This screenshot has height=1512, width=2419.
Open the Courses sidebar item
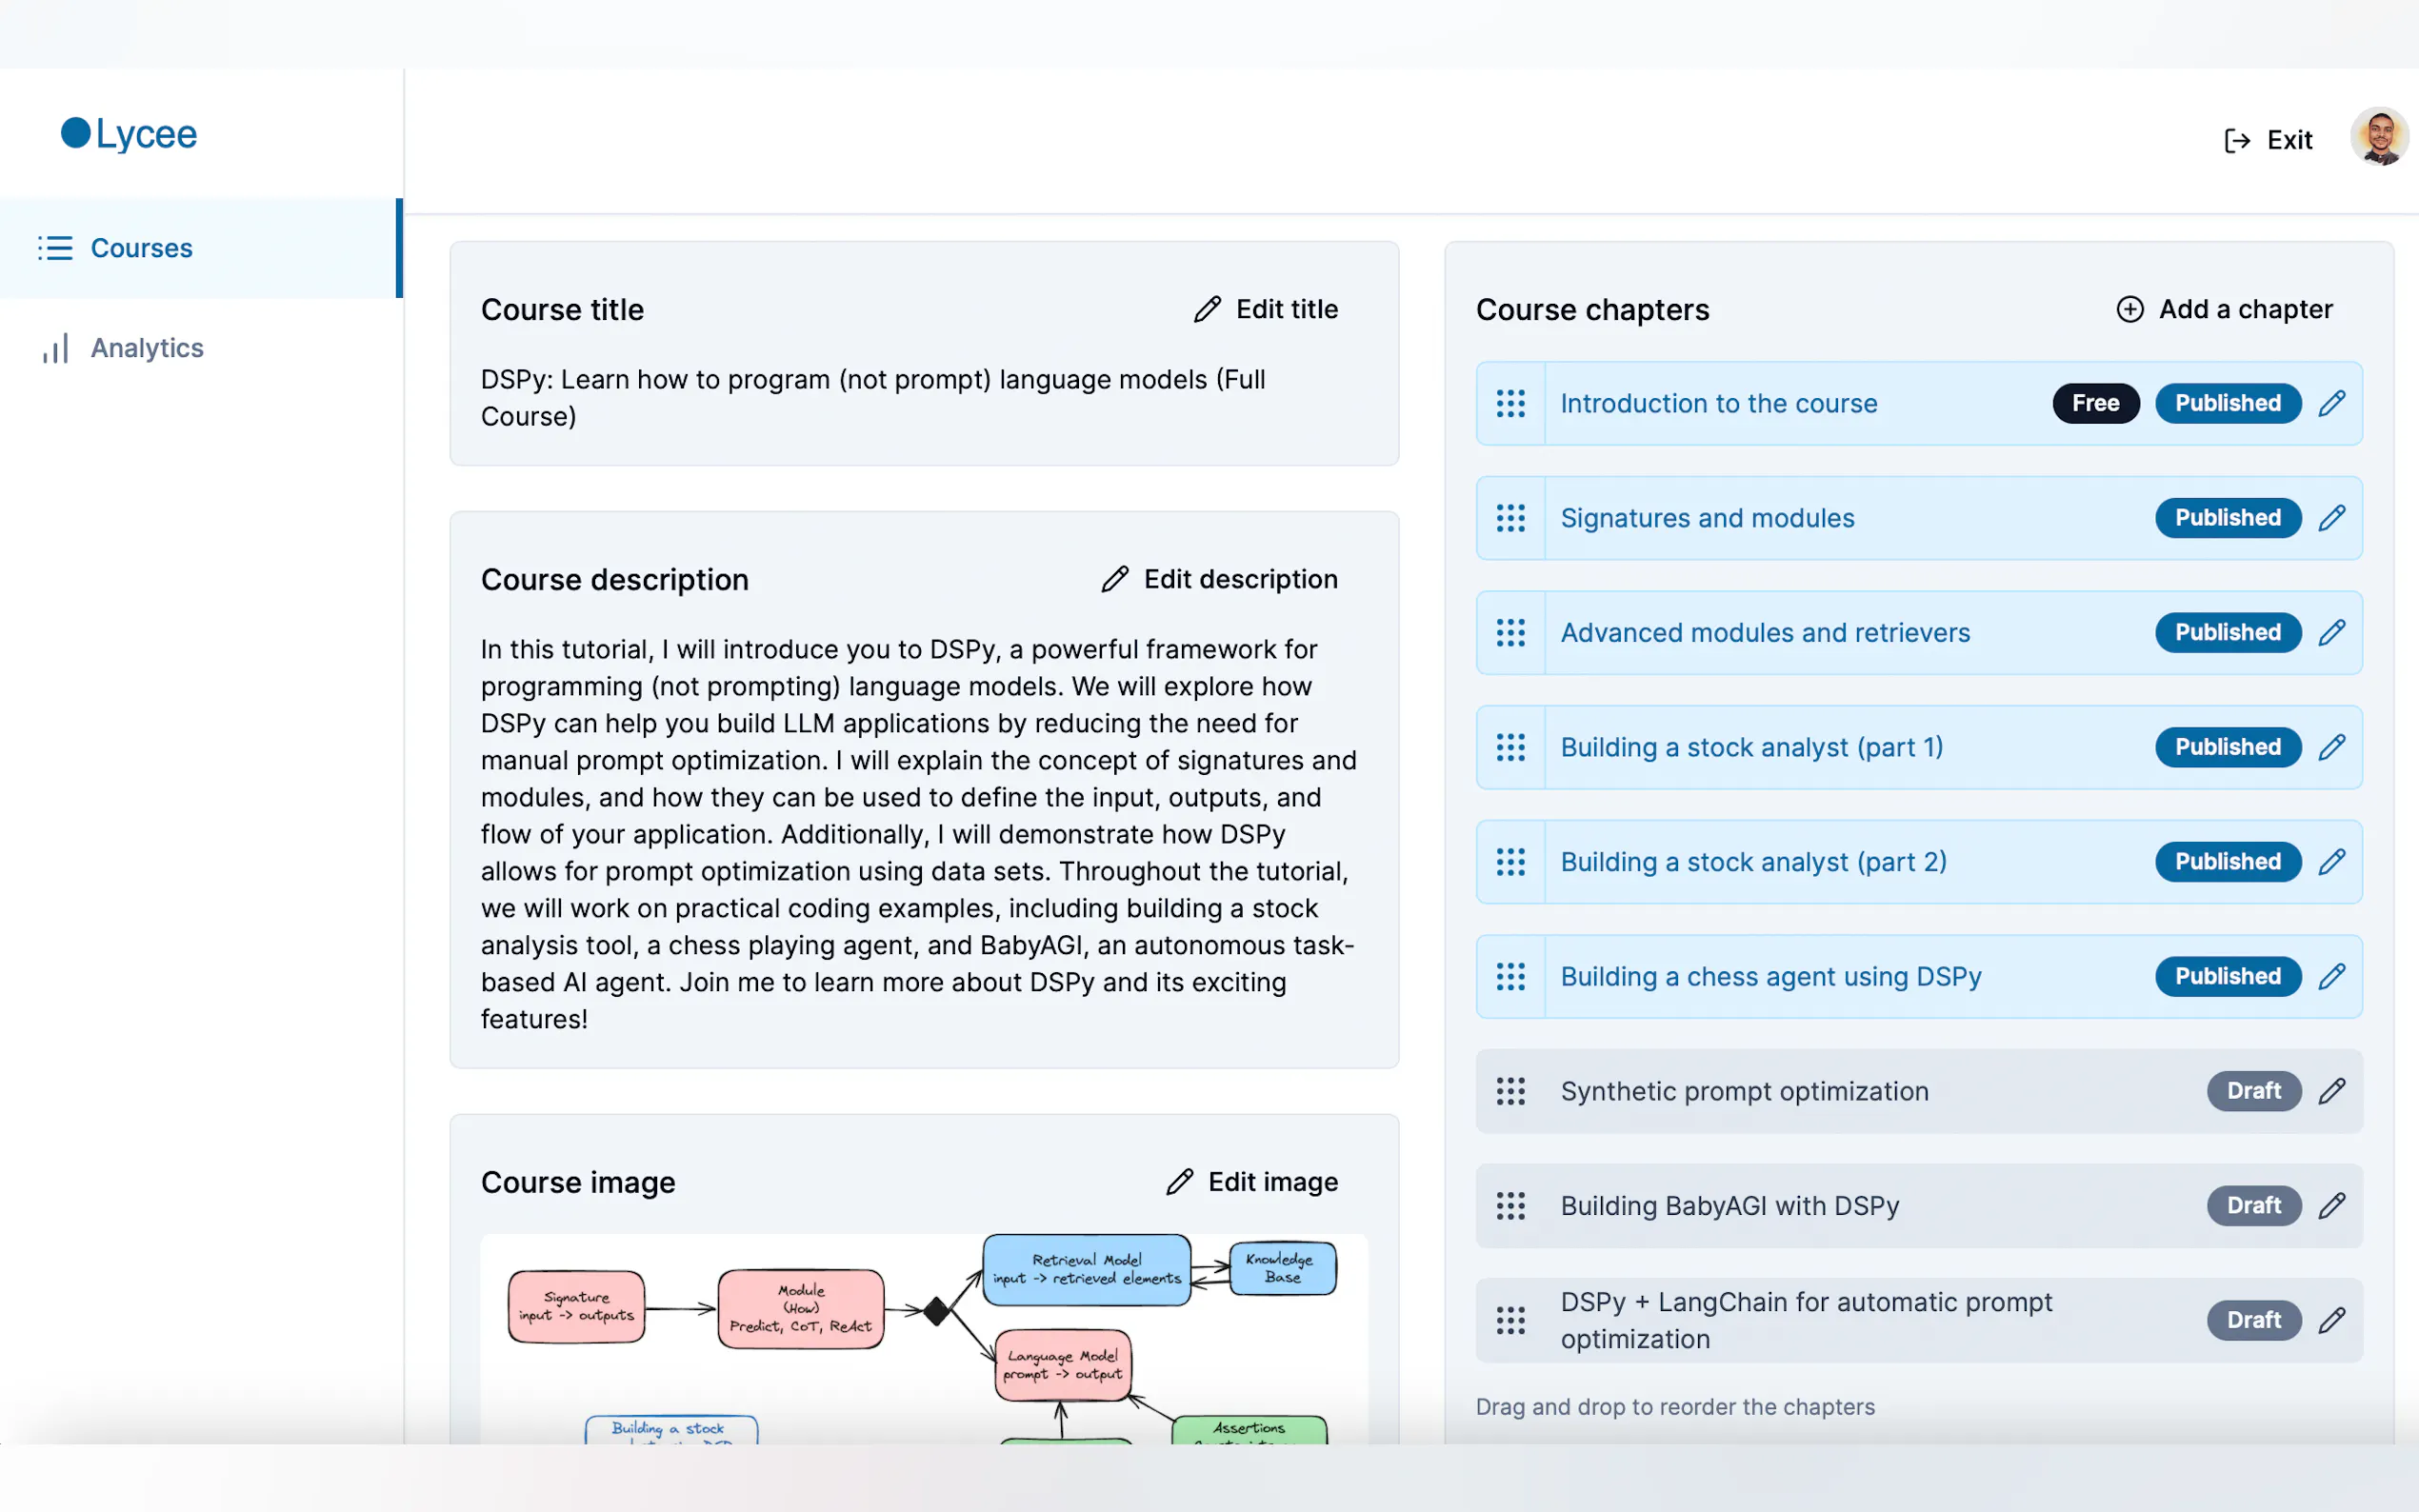click(x=141, y=248)
